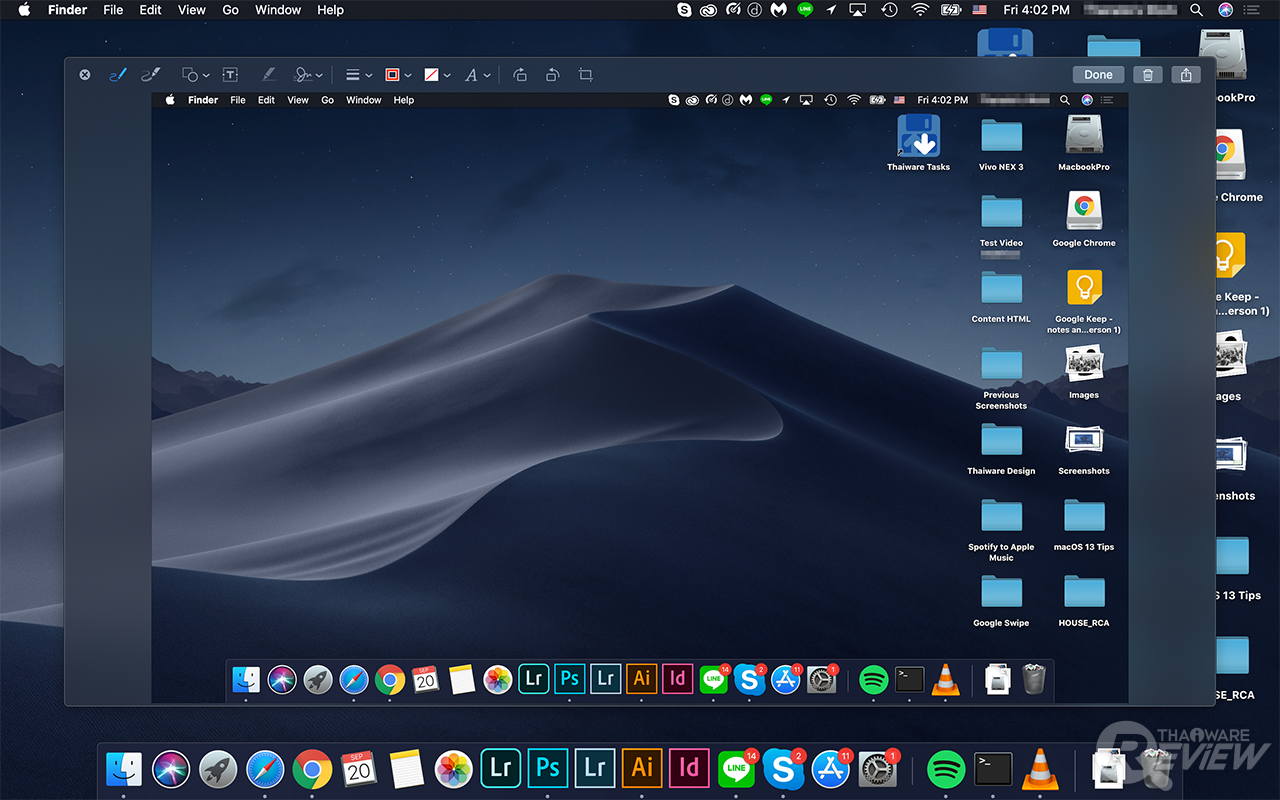
Task: Click the Share icon in the markup window
Action: point(1186,75)
